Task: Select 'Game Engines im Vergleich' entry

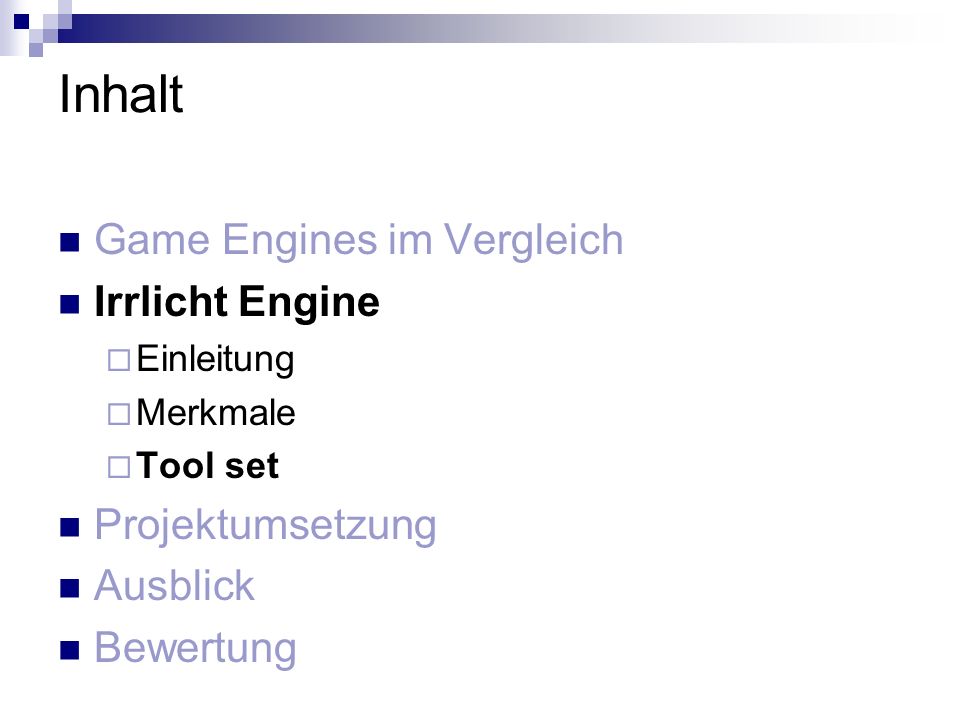Action: coord(359,239)
